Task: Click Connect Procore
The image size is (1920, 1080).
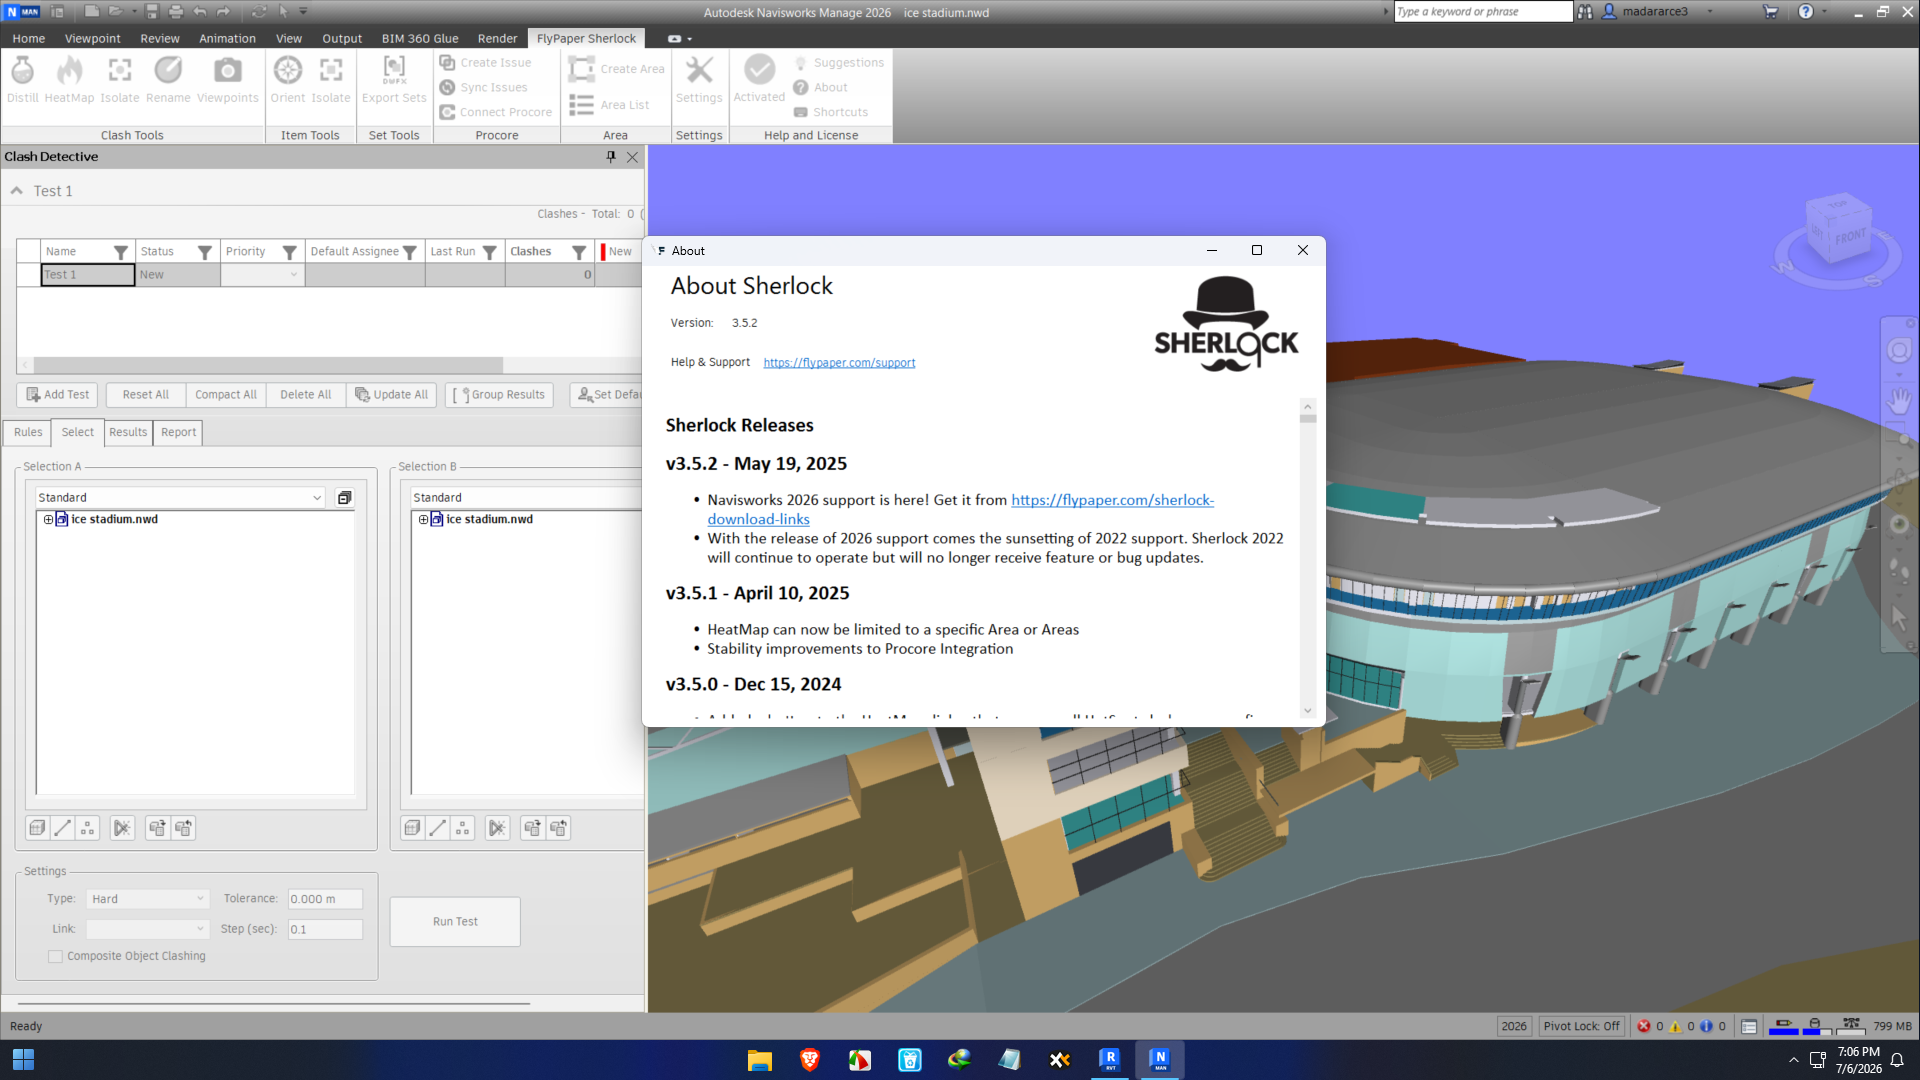Action: [x=496, y=112]
